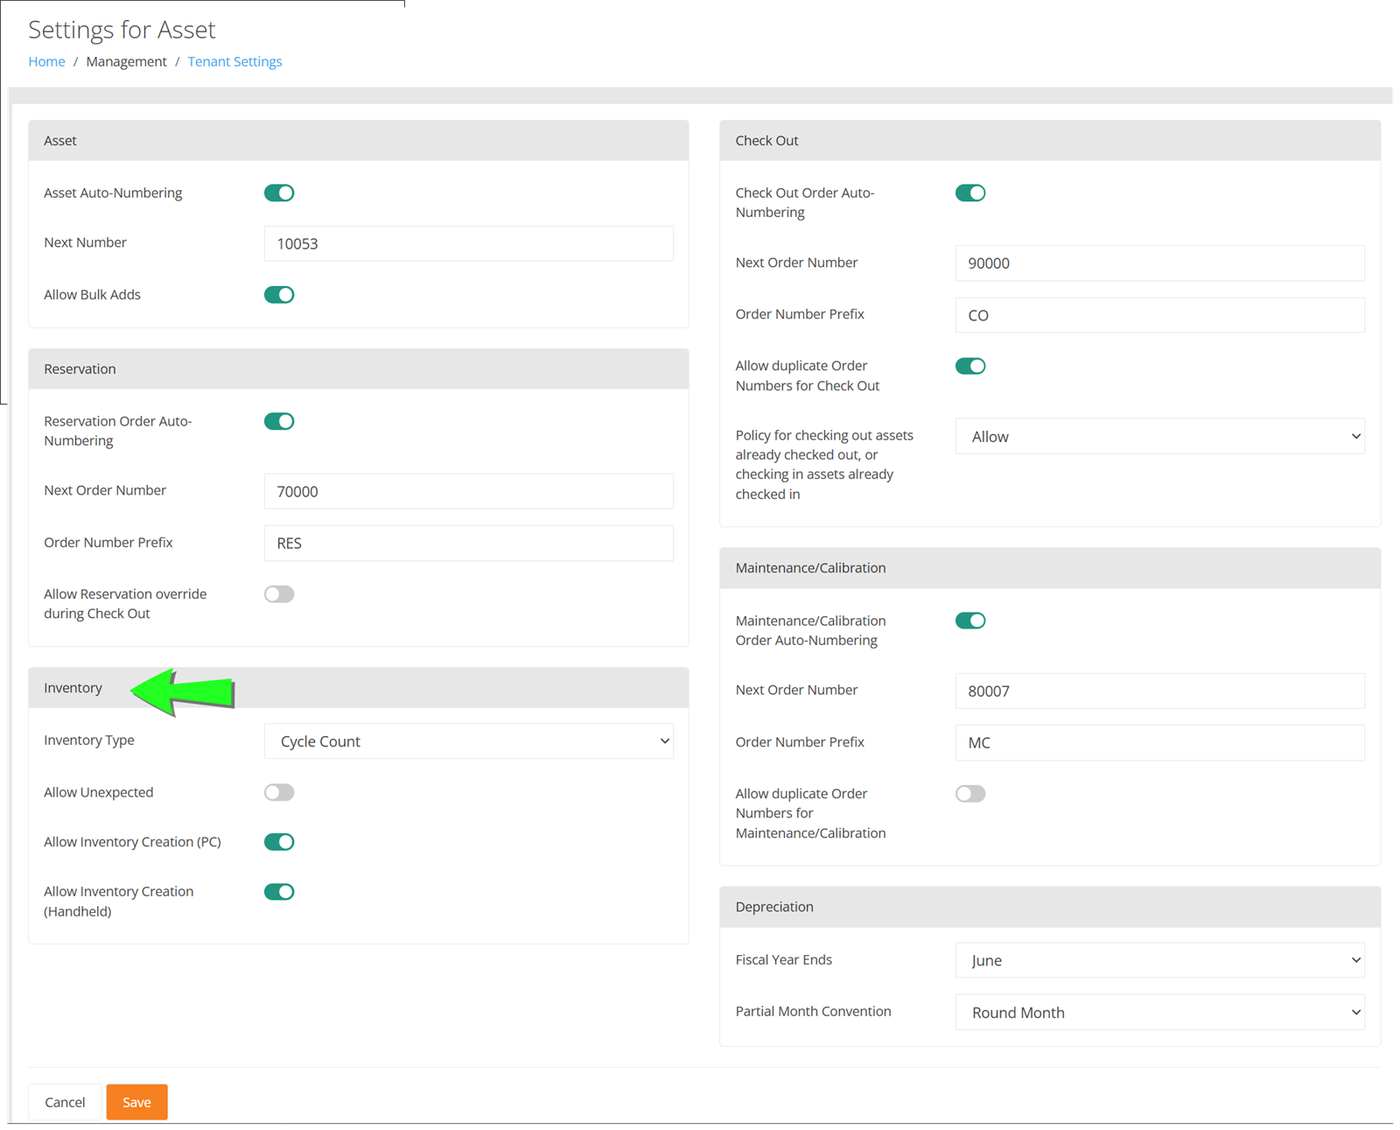Click Maintenance Order Number Prefix field
Viewport: 1400px width, 1130px height.
pos(1160,743)
